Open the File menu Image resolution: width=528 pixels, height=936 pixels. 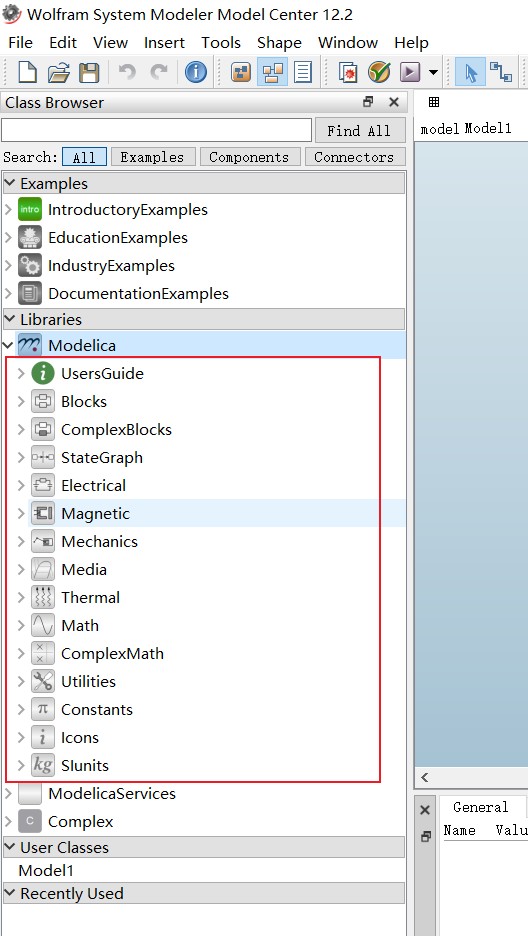[21, 42]
